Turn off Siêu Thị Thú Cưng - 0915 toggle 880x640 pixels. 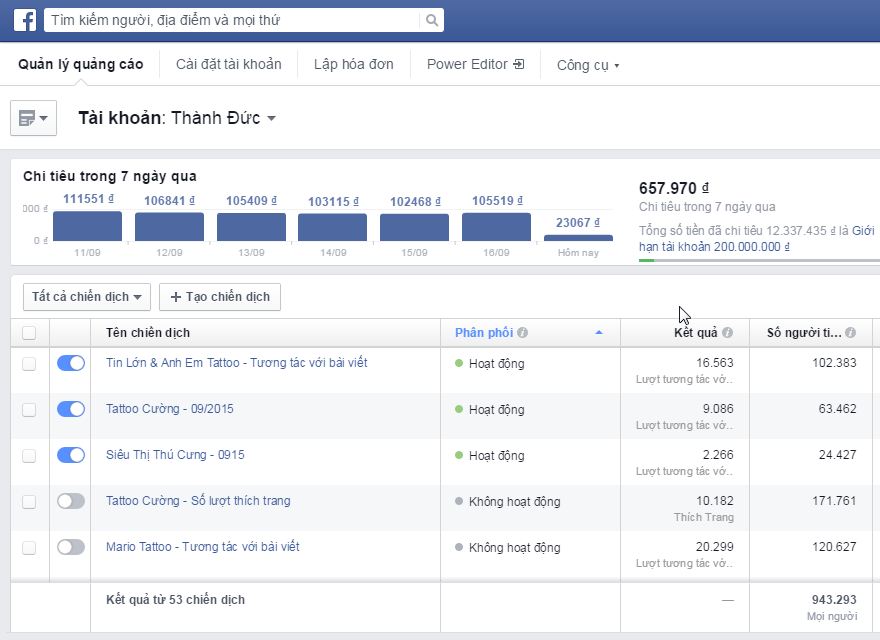tap(71, 455)
